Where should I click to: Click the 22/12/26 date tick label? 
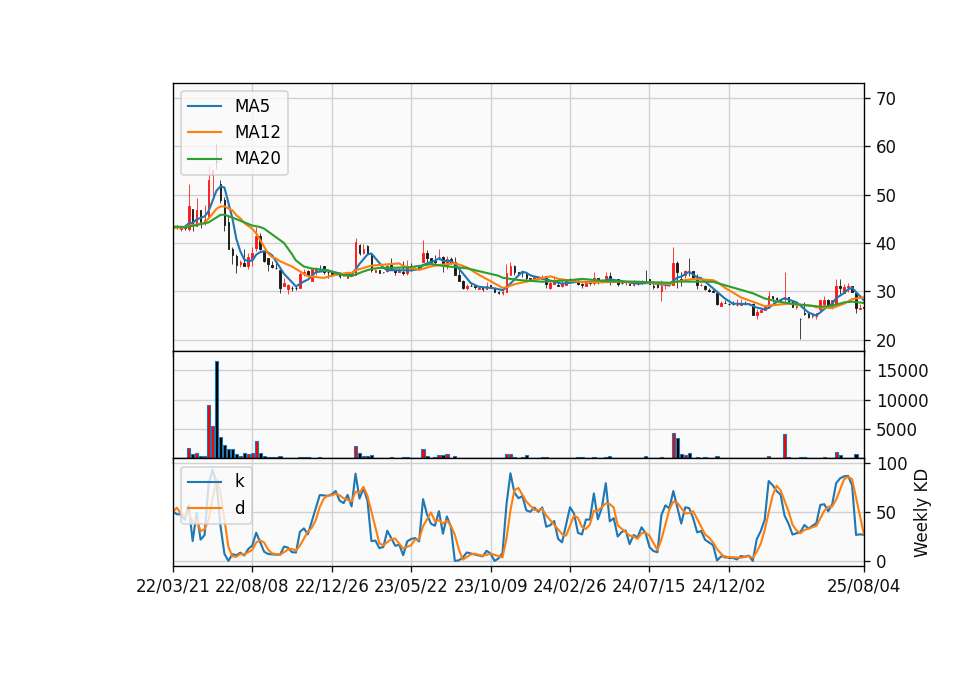(x=332, y=587)
